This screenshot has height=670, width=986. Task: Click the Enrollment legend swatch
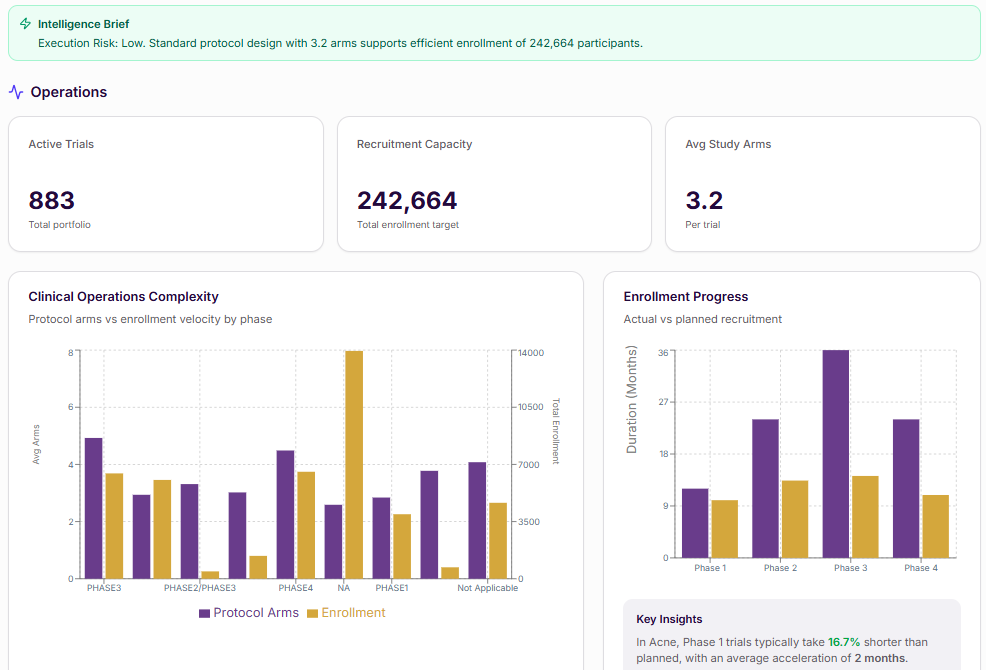coord(313,613)
